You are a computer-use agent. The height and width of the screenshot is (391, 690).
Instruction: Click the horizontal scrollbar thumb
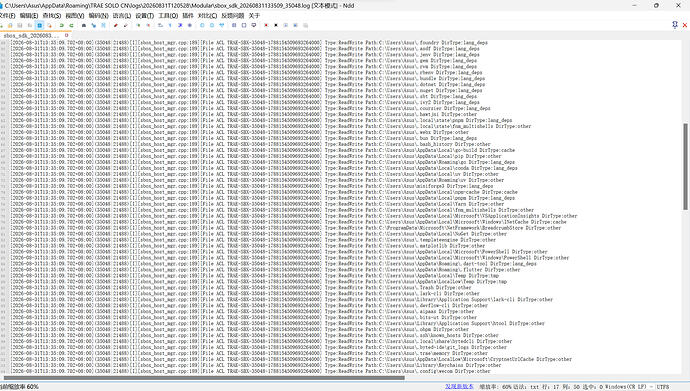203,377
